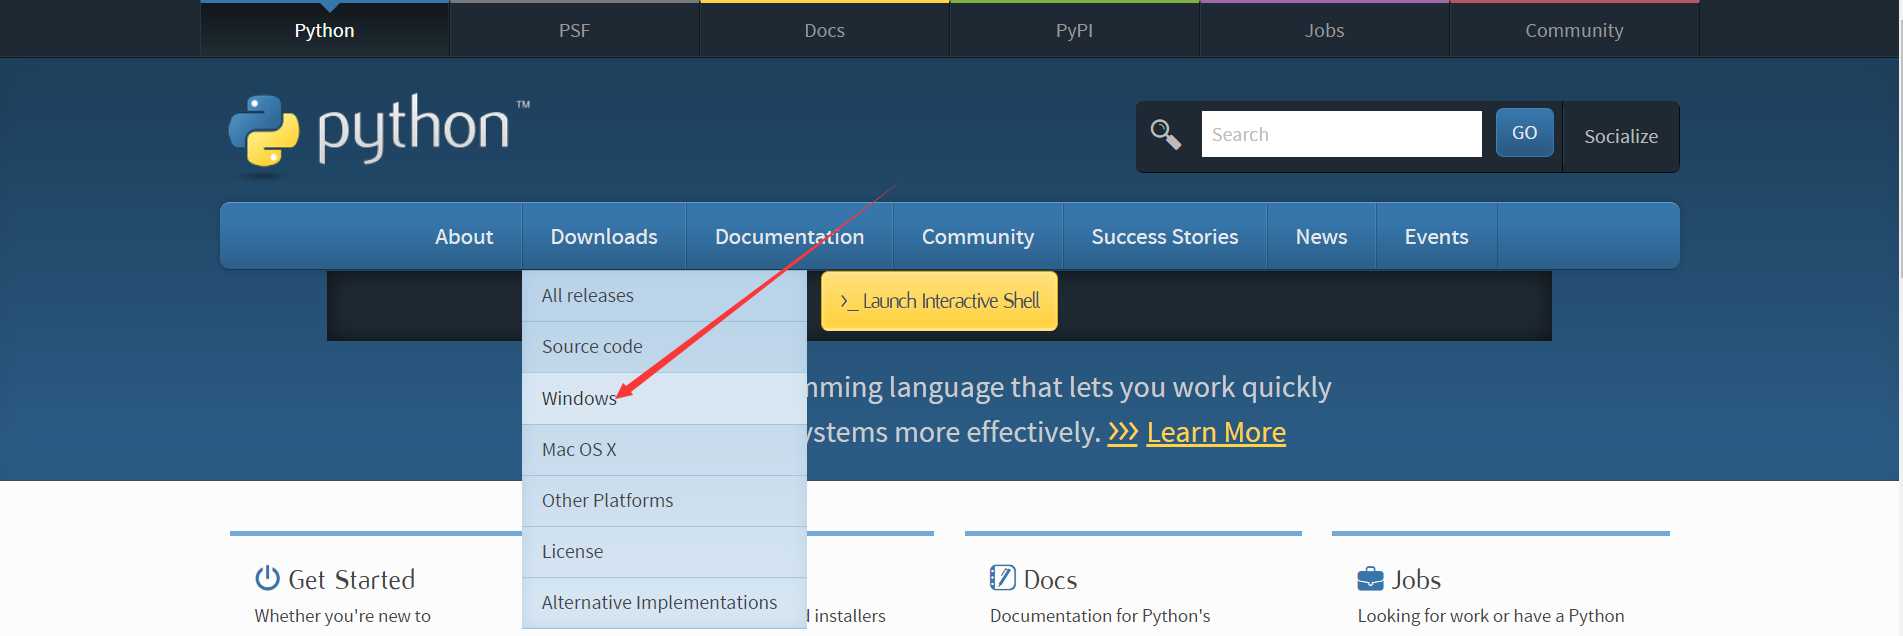The image size is (1903, 636).
Task: Select Source code in Downloads dropdown
Action: pyautogui.click(x=664, y=347)
